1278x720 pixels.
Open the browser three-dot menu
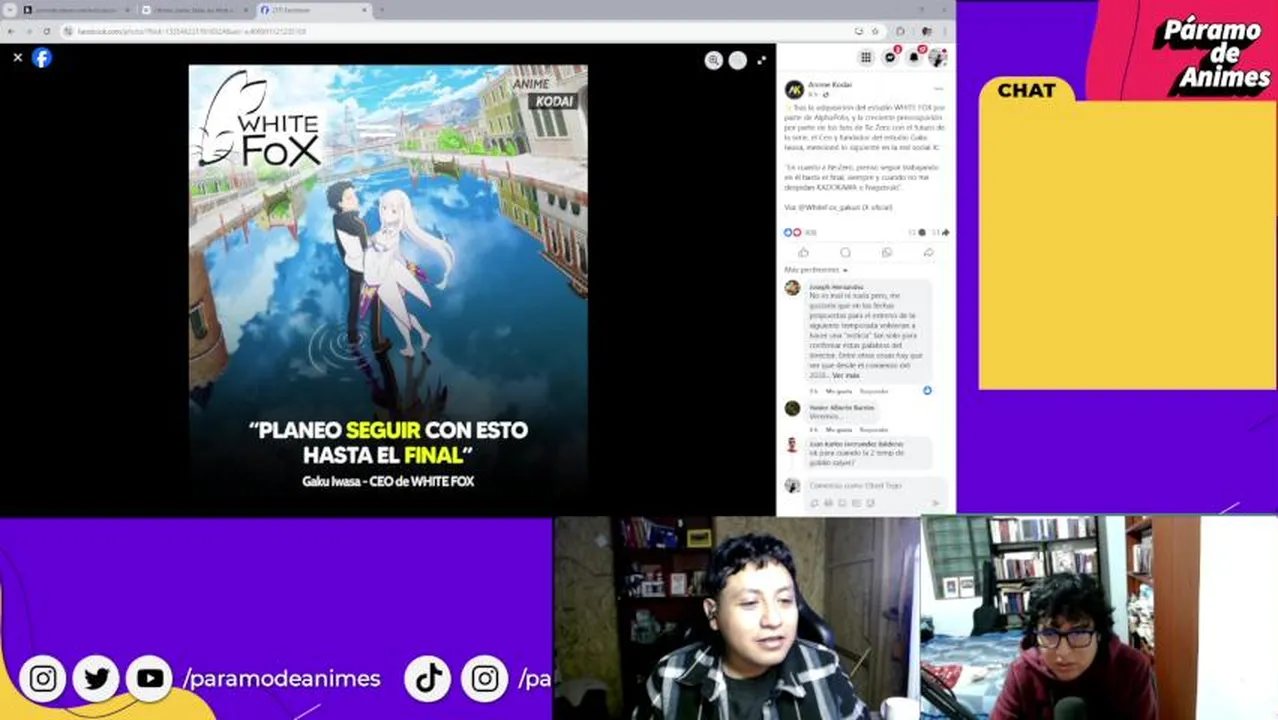[x=945, y=31]
